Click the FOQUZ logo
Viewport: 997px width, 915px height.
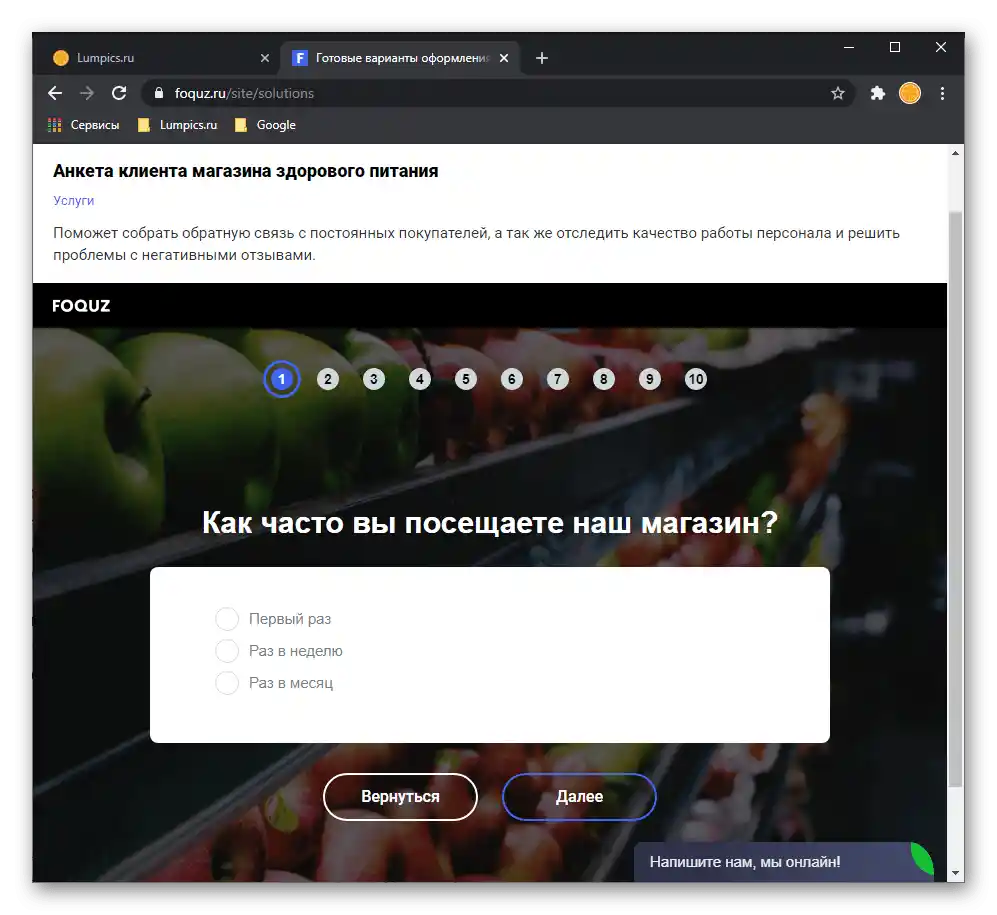81,306
